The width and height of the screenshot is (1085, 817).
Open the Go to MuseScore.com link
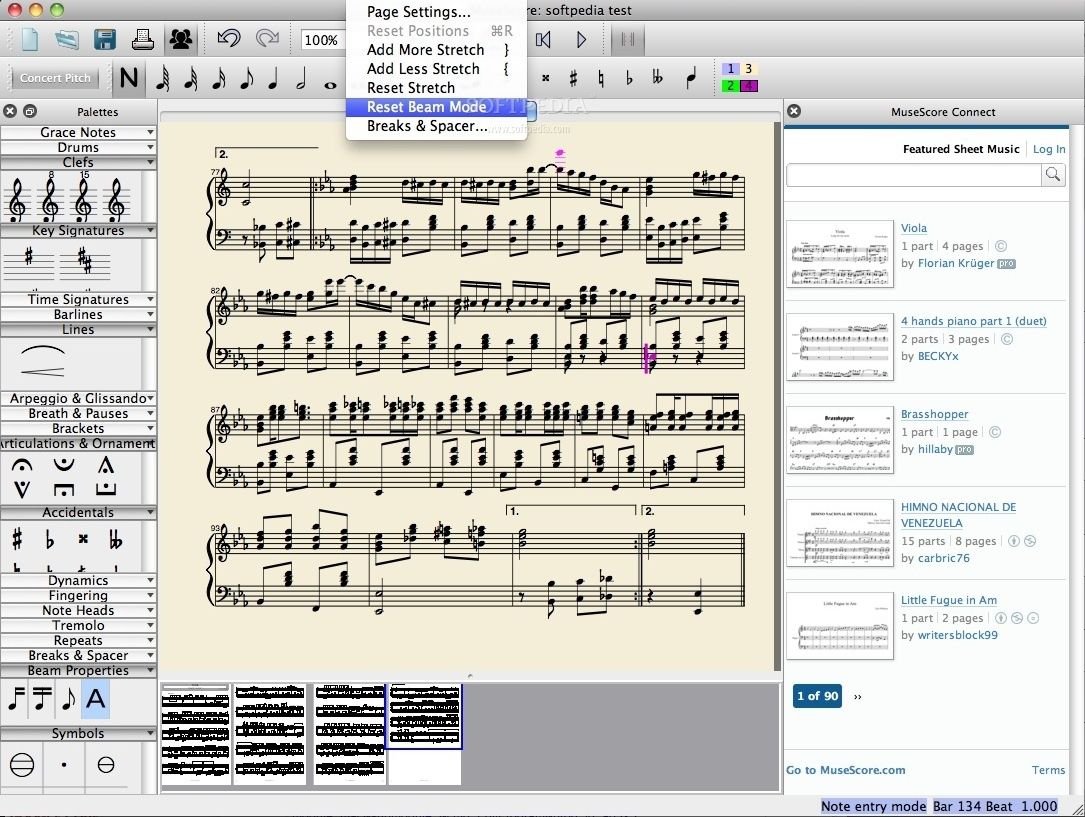[x=844, y=770]
